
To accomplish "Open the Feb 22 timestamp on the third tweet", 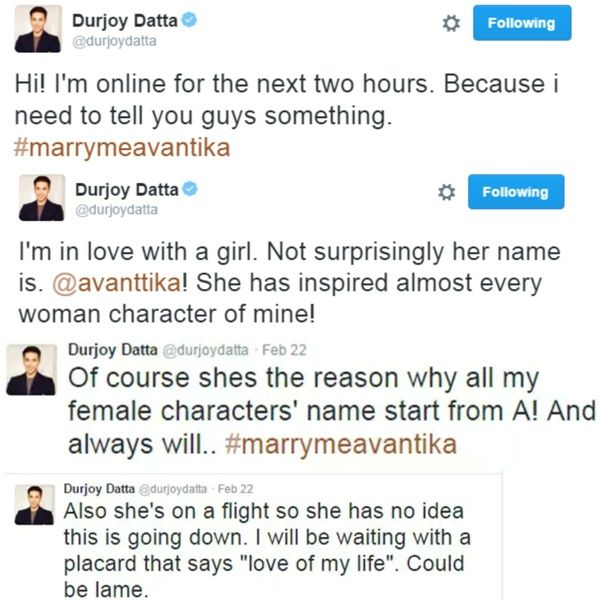I will point(284,350).
